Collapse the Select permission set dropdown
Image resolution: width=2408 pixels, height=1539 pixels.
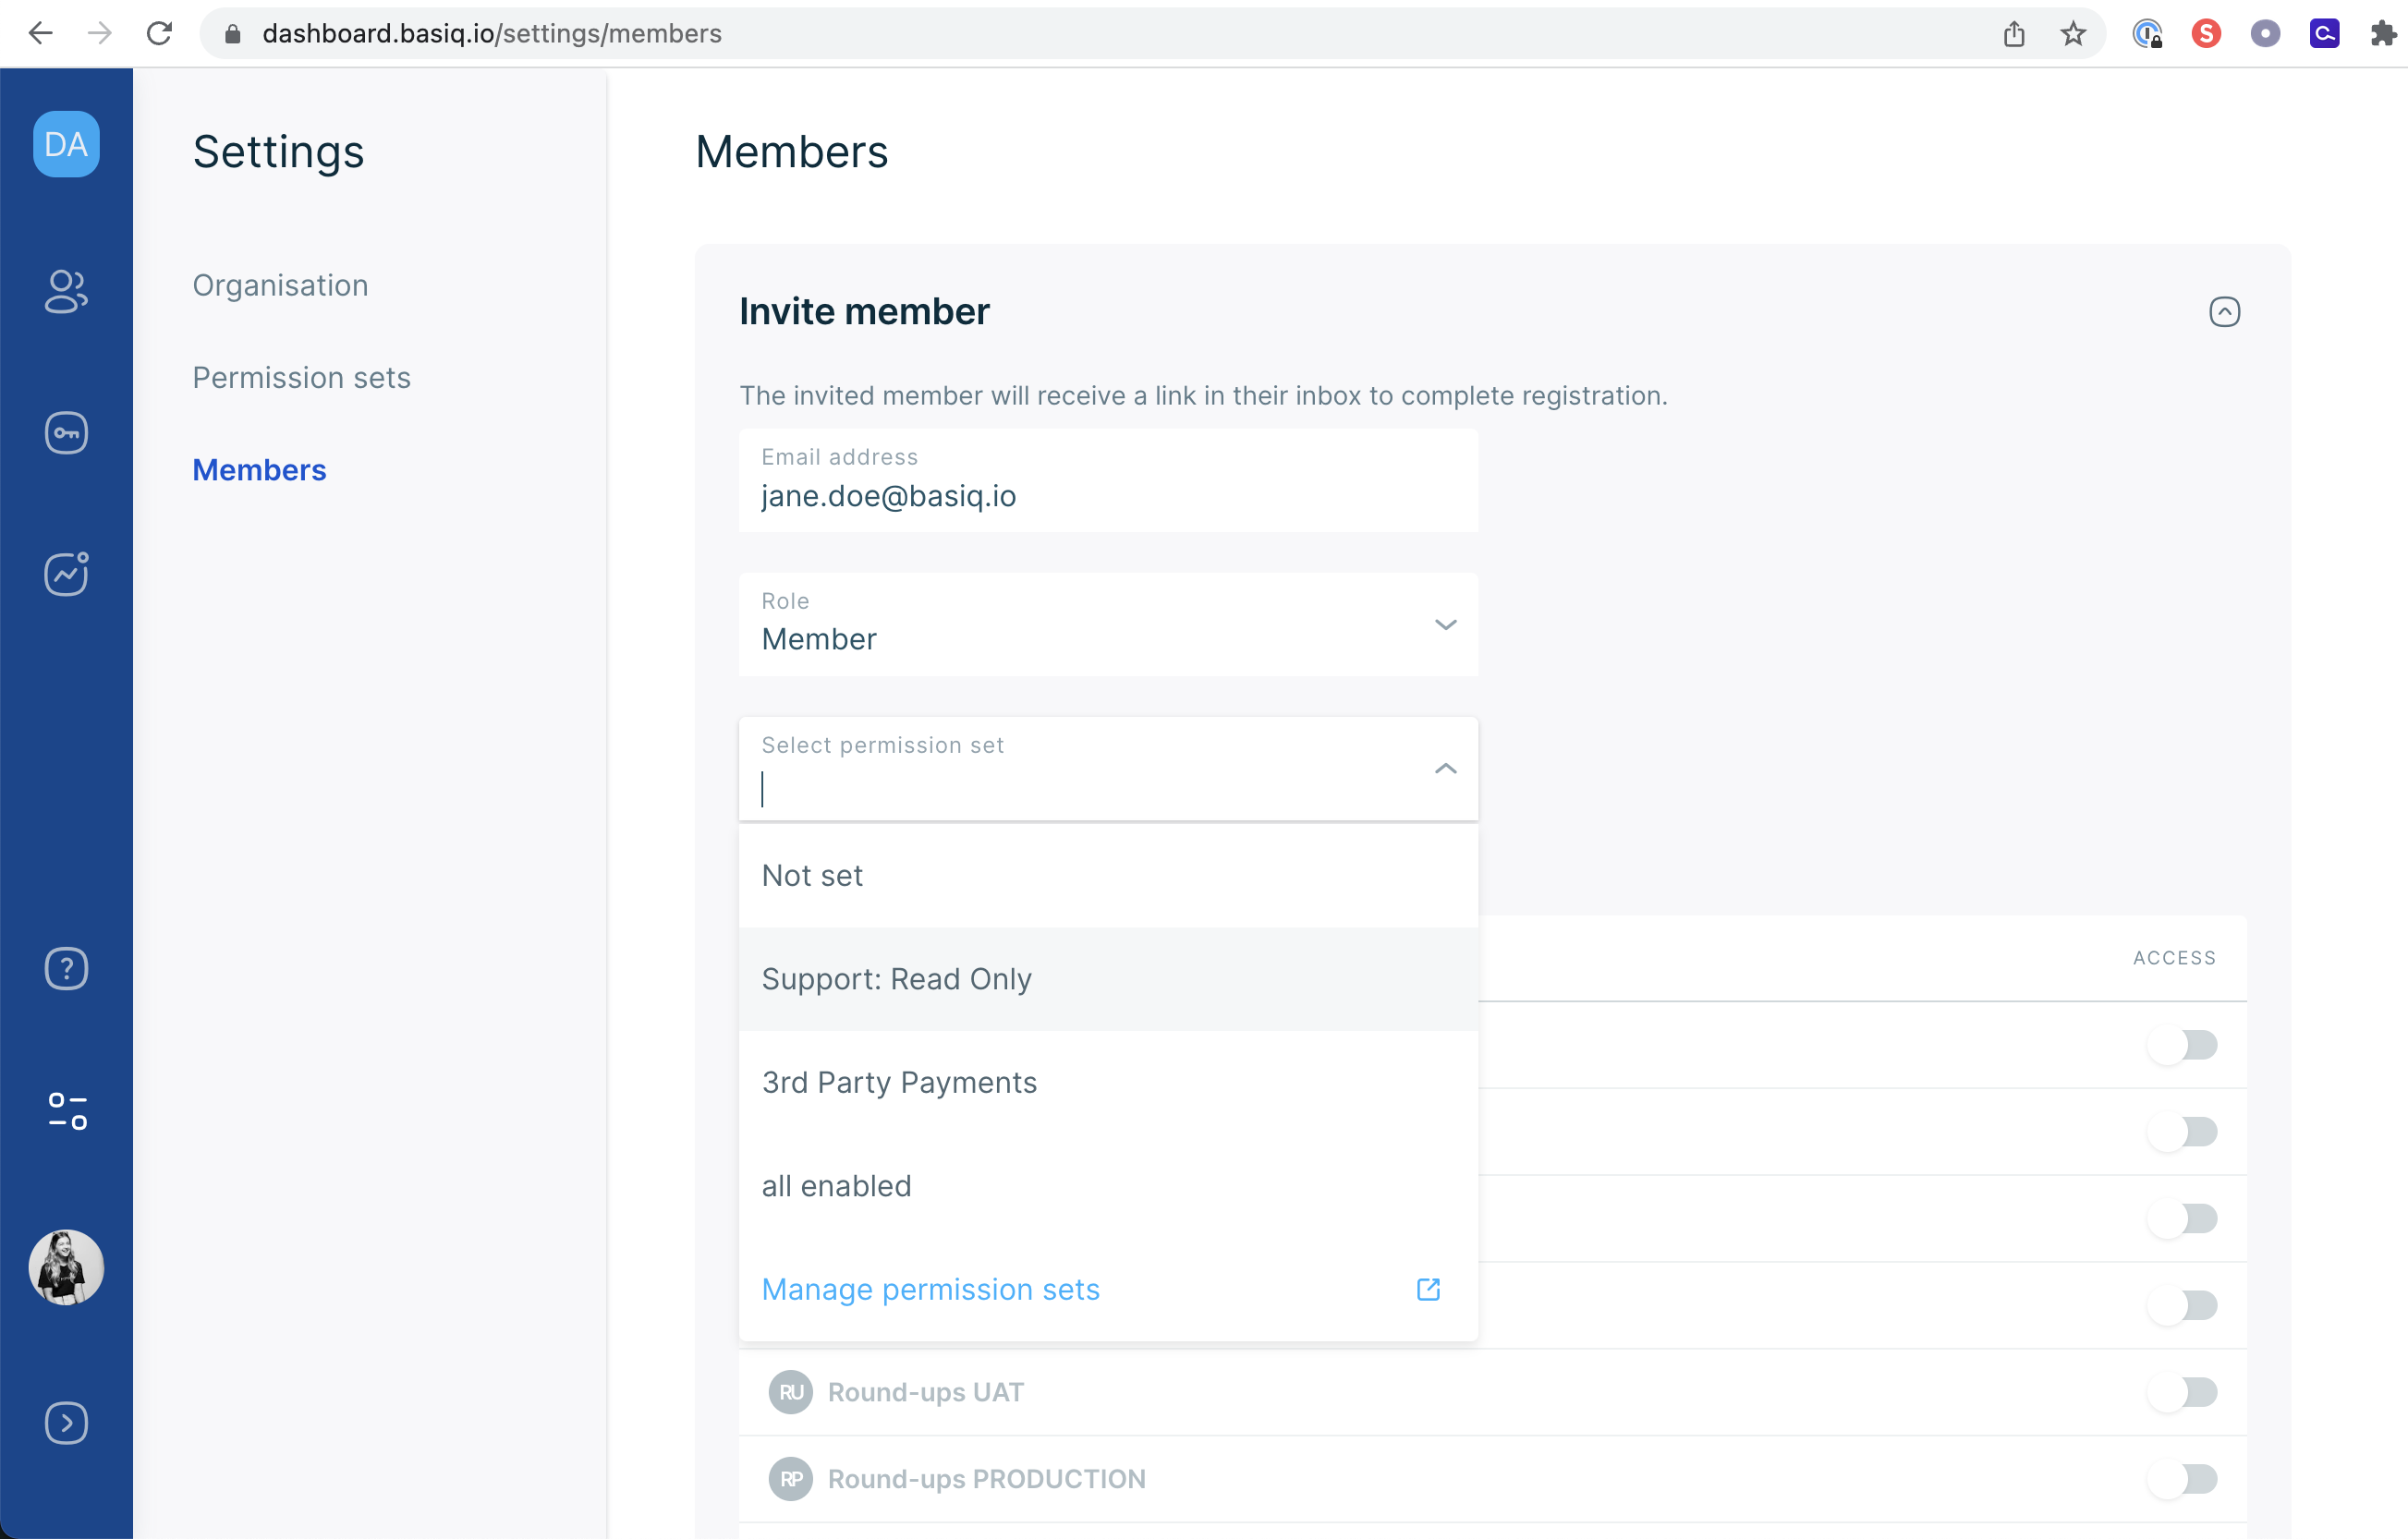1445,768
